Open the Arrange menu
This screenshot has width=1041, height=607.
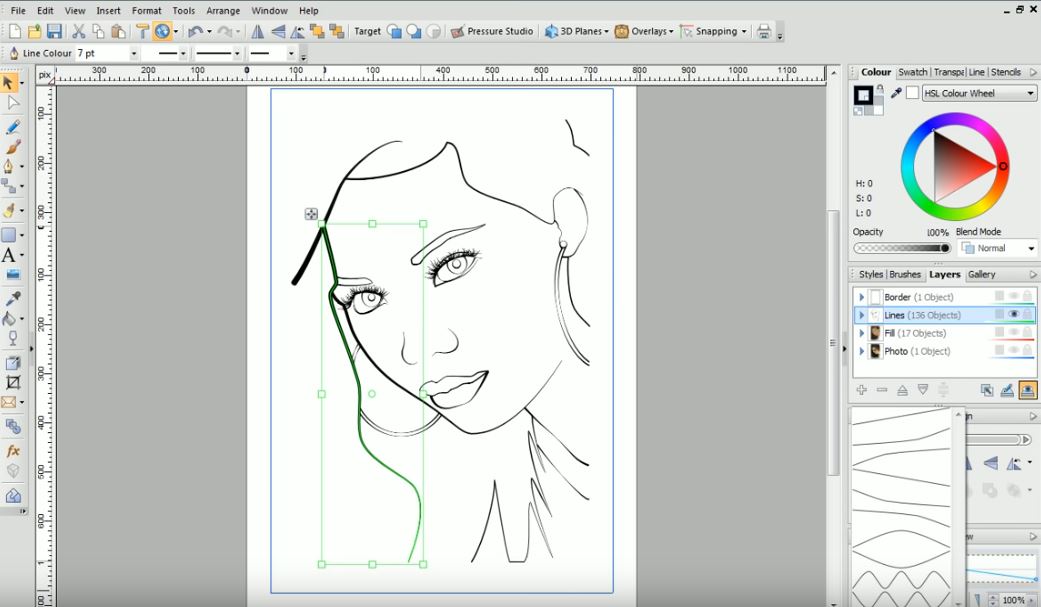[x=223, y=11]
